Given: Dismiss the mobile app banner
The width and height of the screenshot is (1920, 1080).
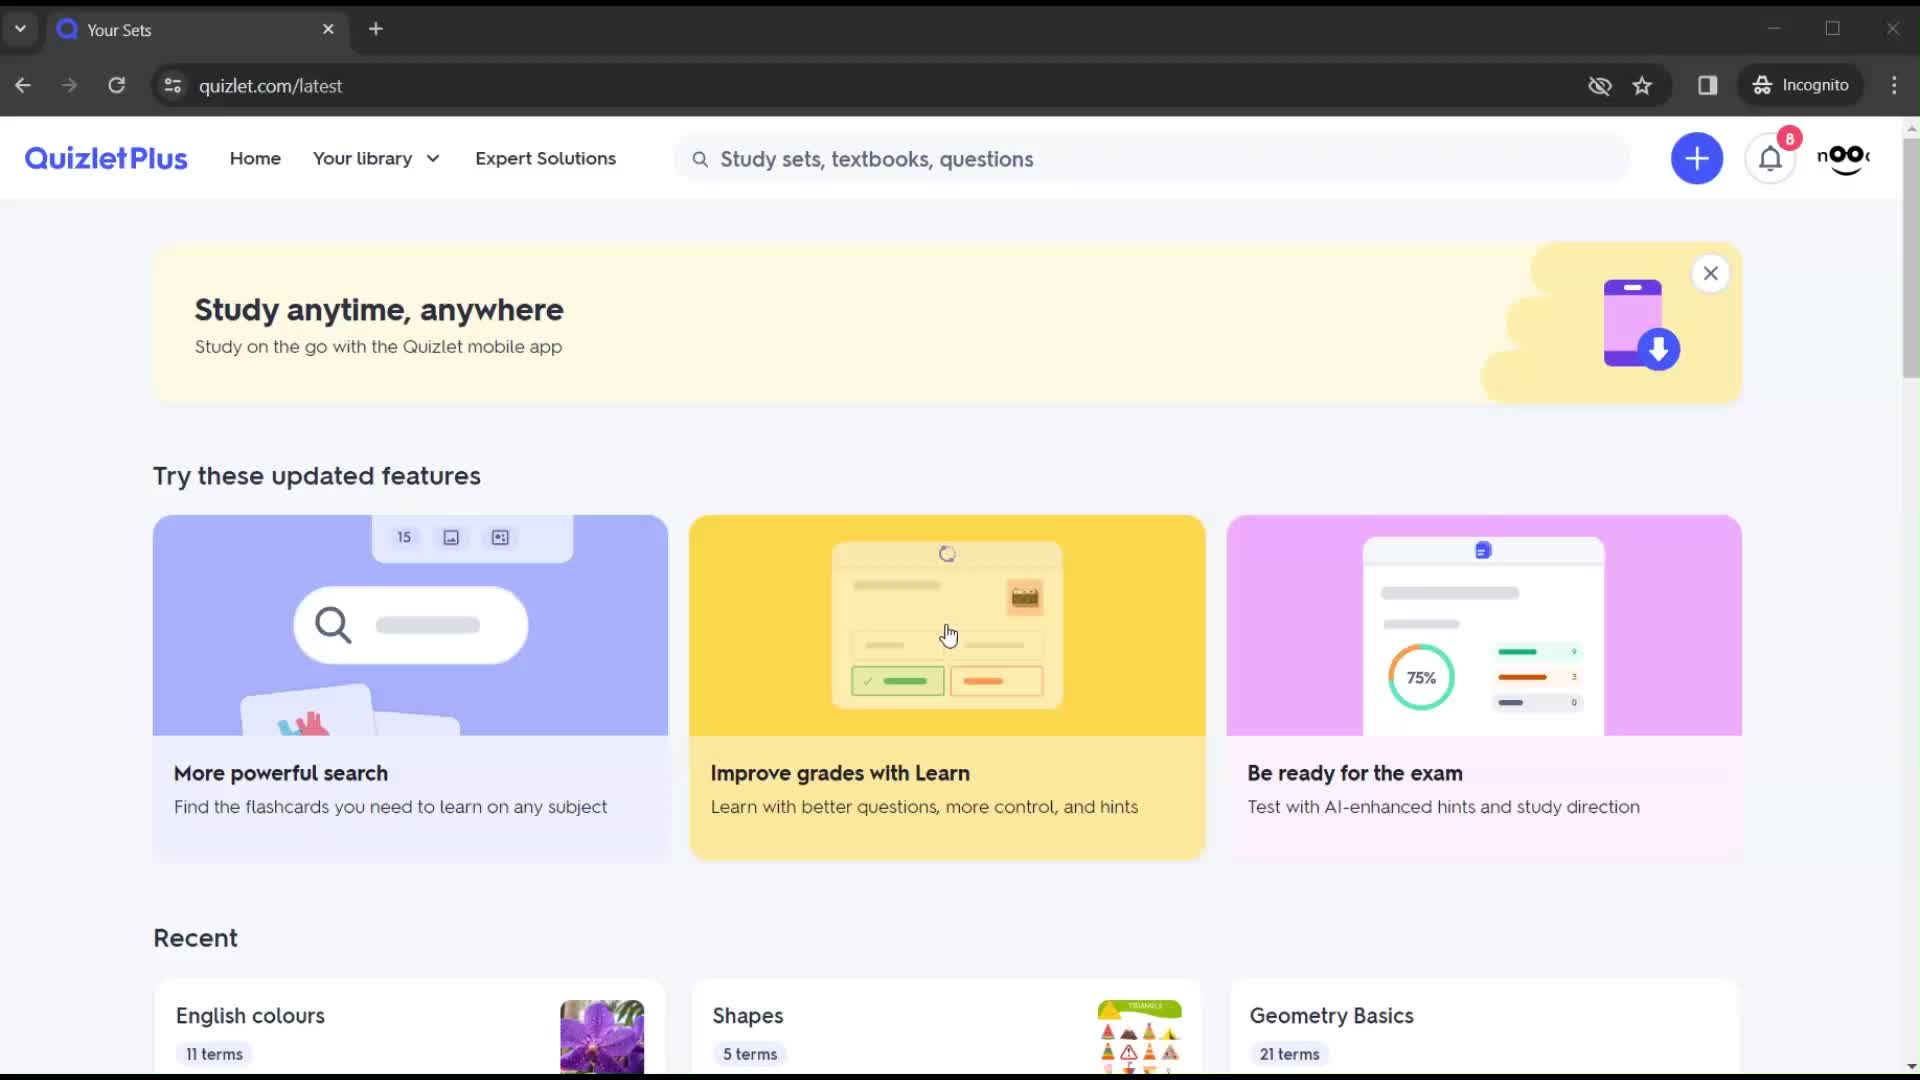Looking at the screenshot, I should 1710,273.
